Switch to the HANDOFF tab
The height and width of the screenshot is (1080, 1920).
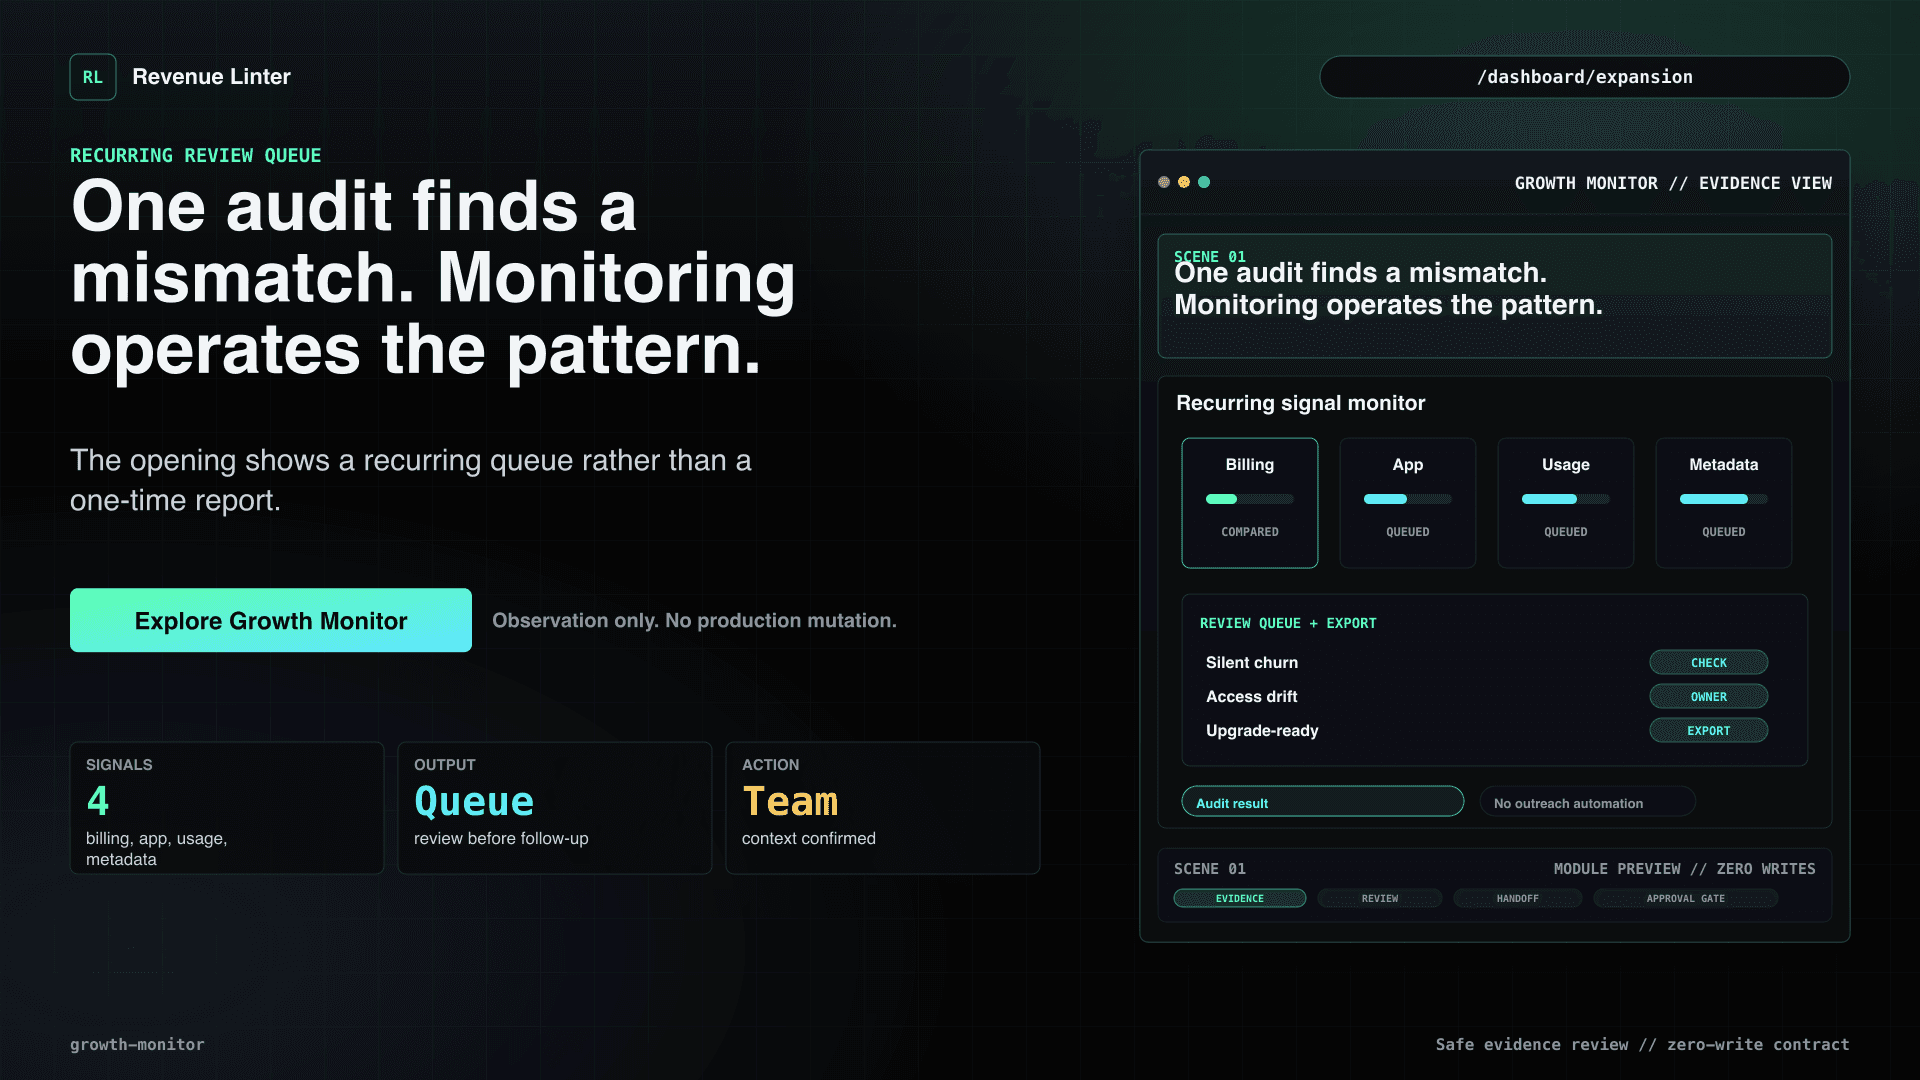coord(1518,898)
